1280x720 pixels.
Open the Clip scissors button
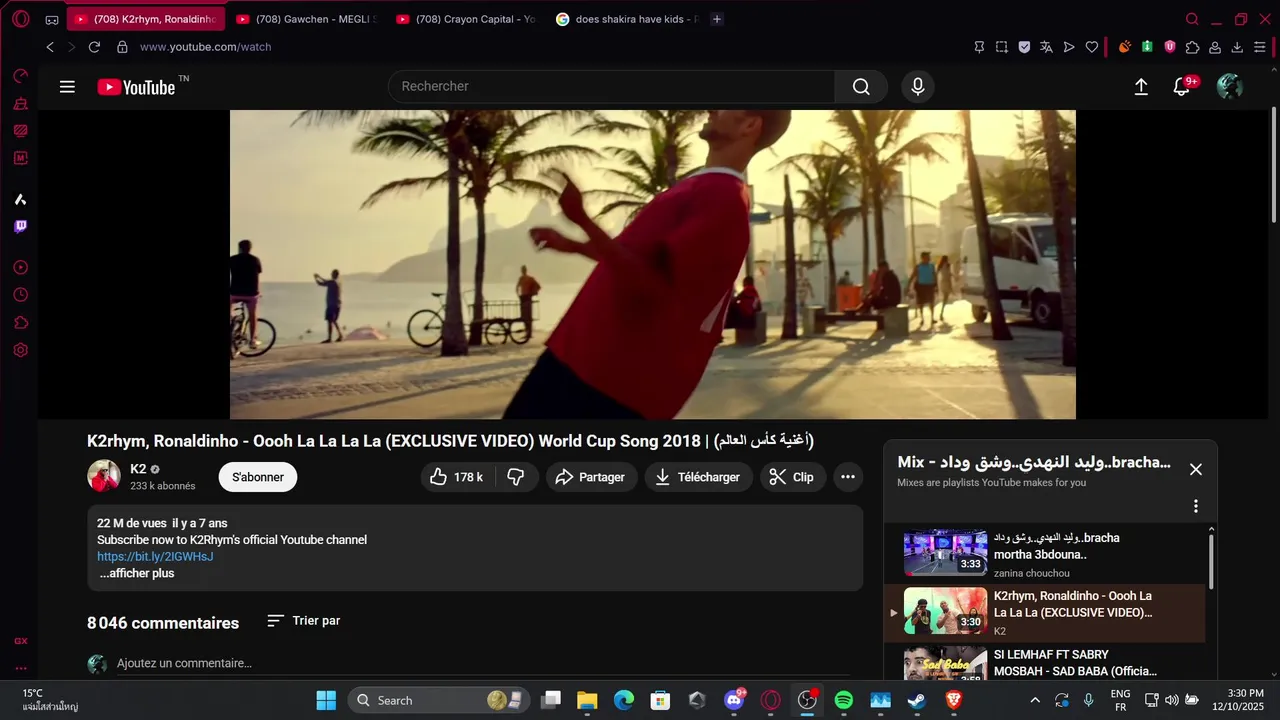[792, 477]
